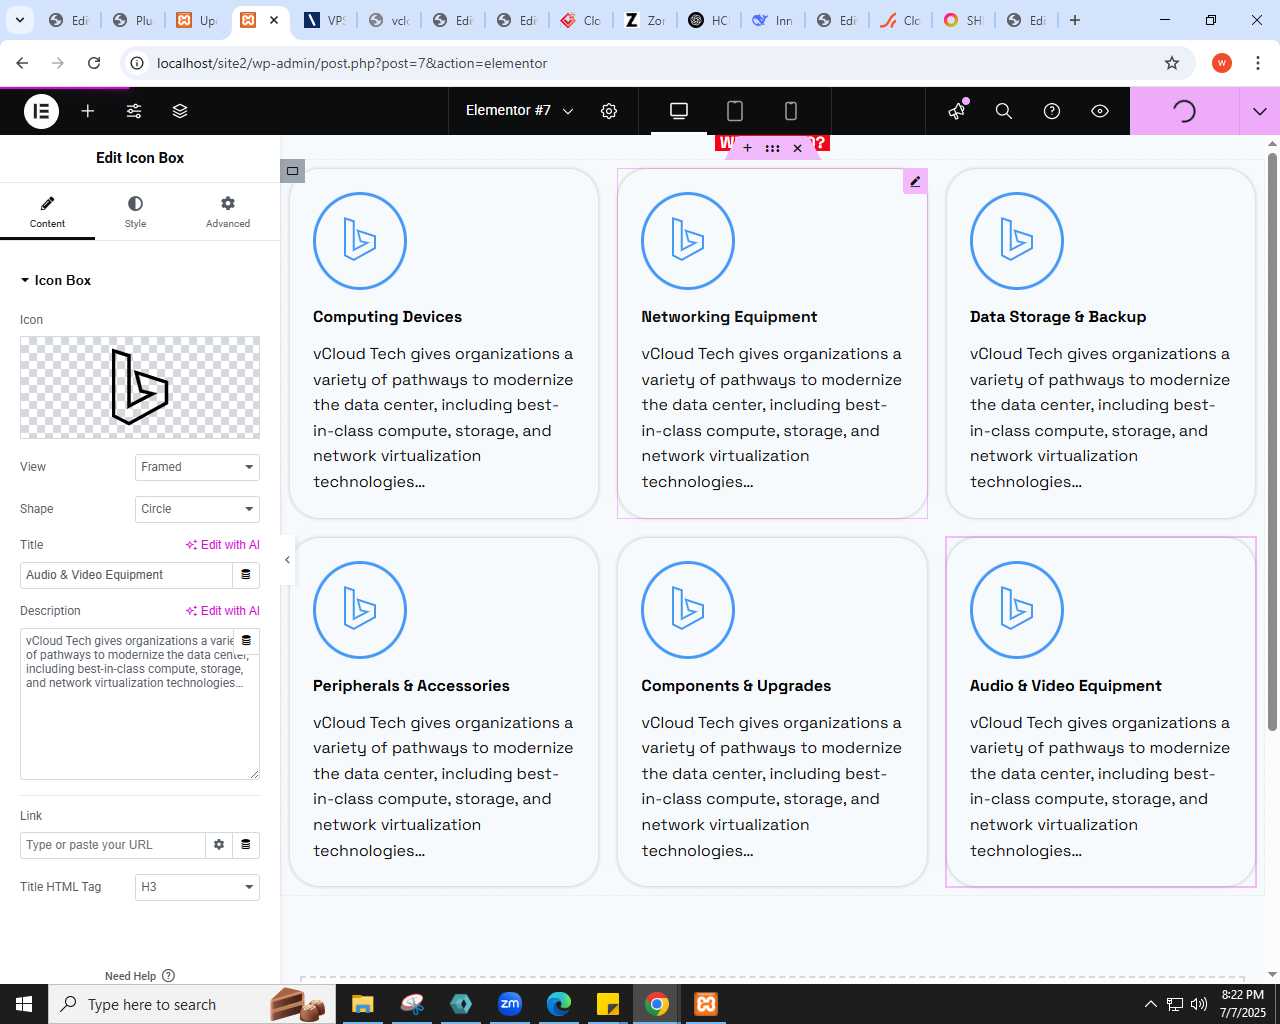Select the Computing Devices heading
The image size is (1280, 1024).
click(387, 317)
